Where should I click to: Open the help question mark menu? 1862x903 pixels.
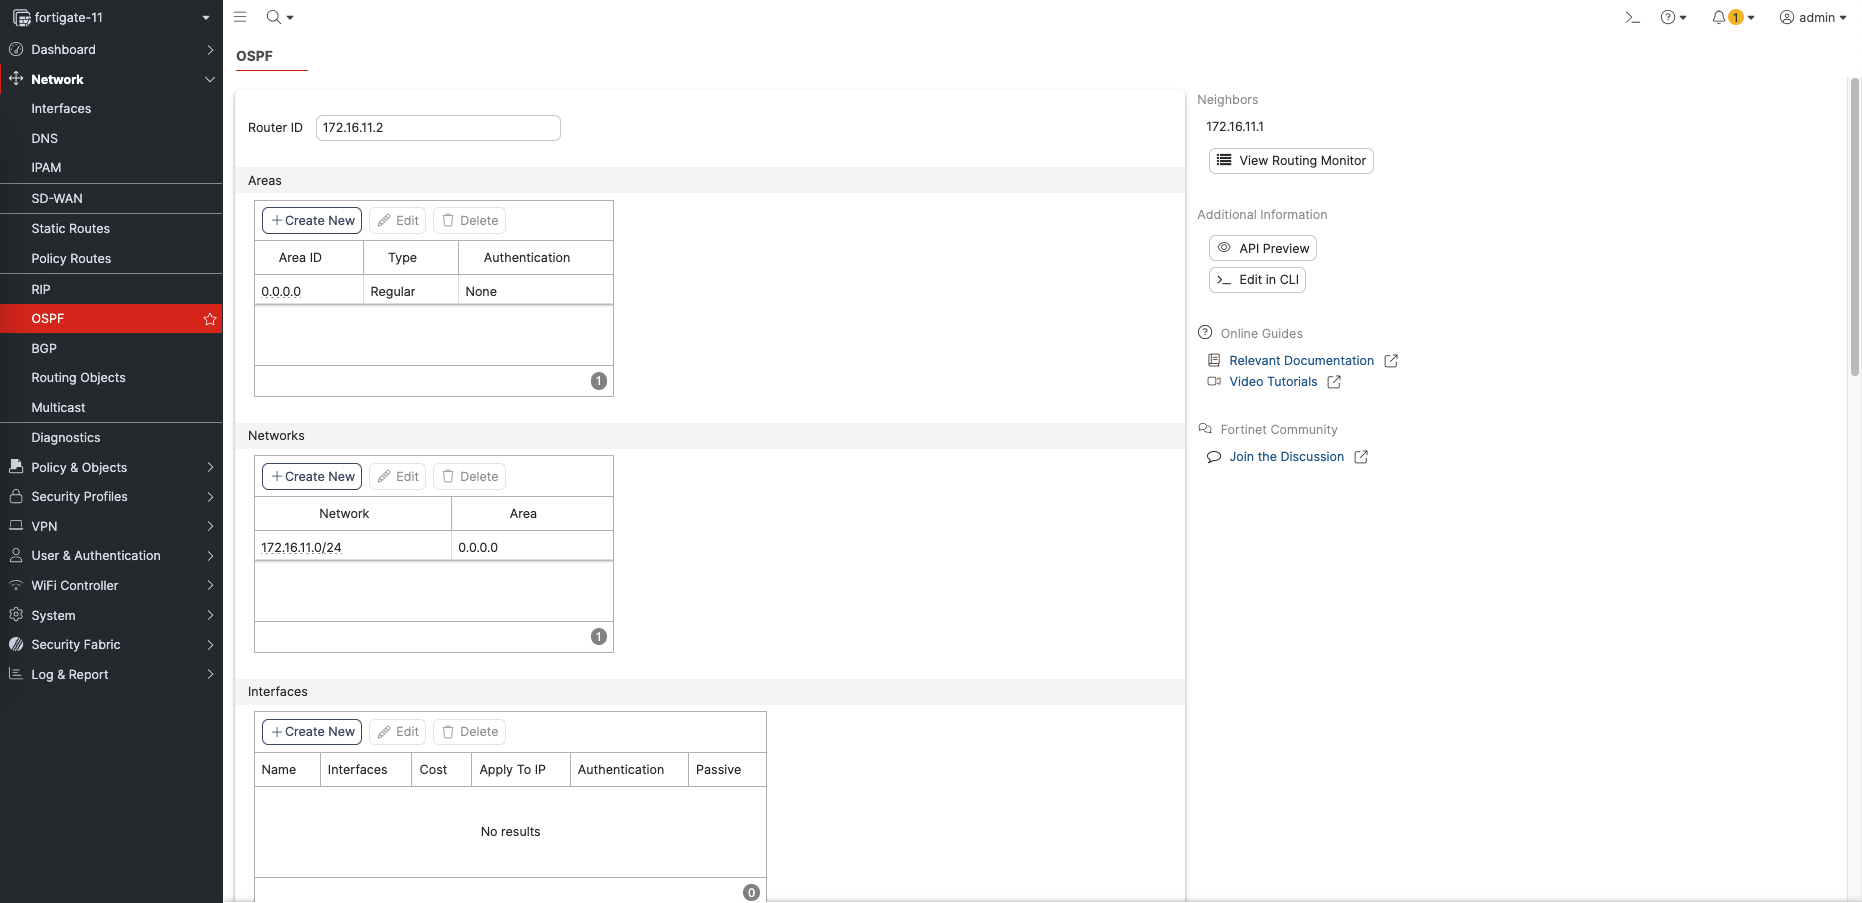point(1668,17)
